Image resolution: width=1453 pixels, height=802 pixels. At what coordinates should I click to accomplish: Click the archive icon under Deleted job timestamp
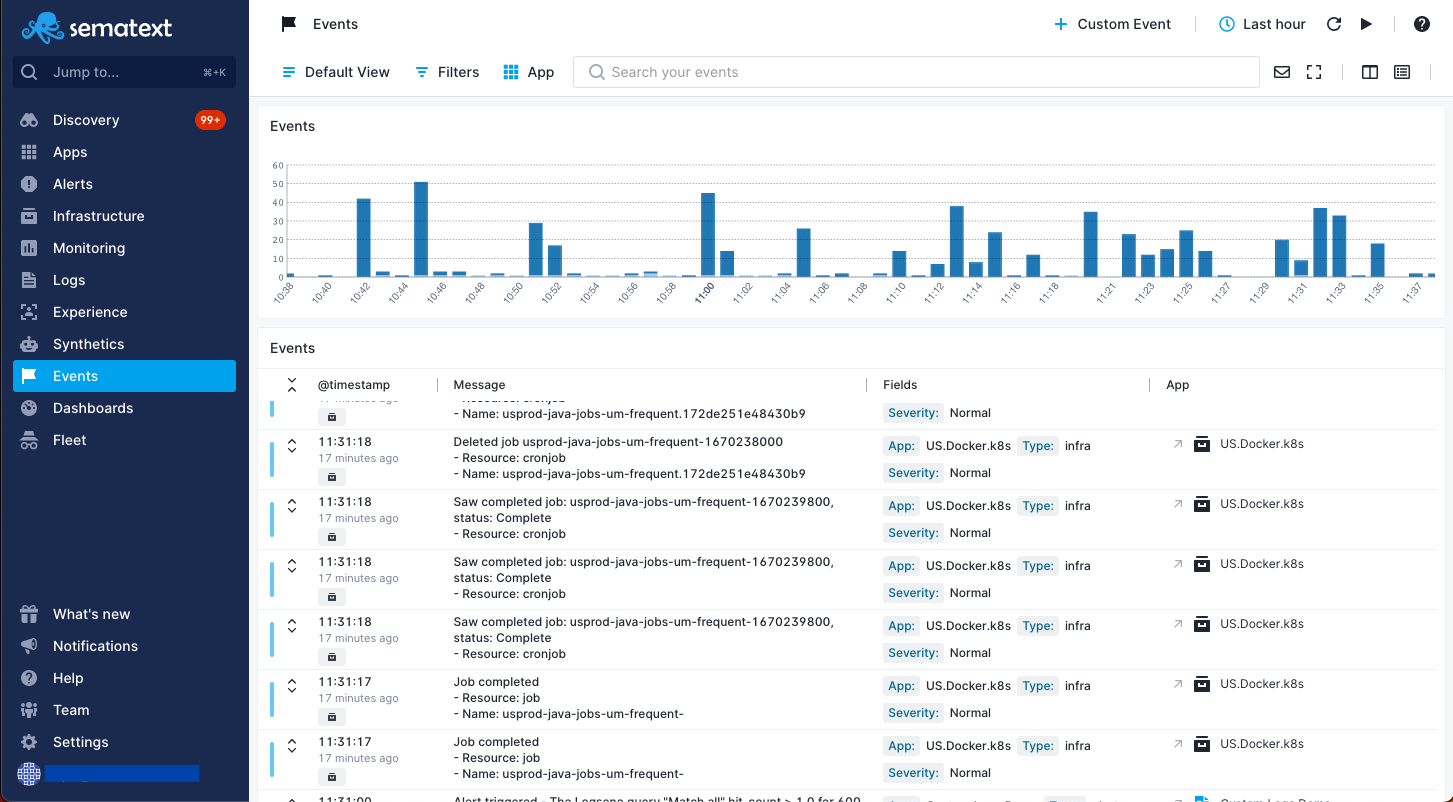pyautogui.click(x=332, y=477)
